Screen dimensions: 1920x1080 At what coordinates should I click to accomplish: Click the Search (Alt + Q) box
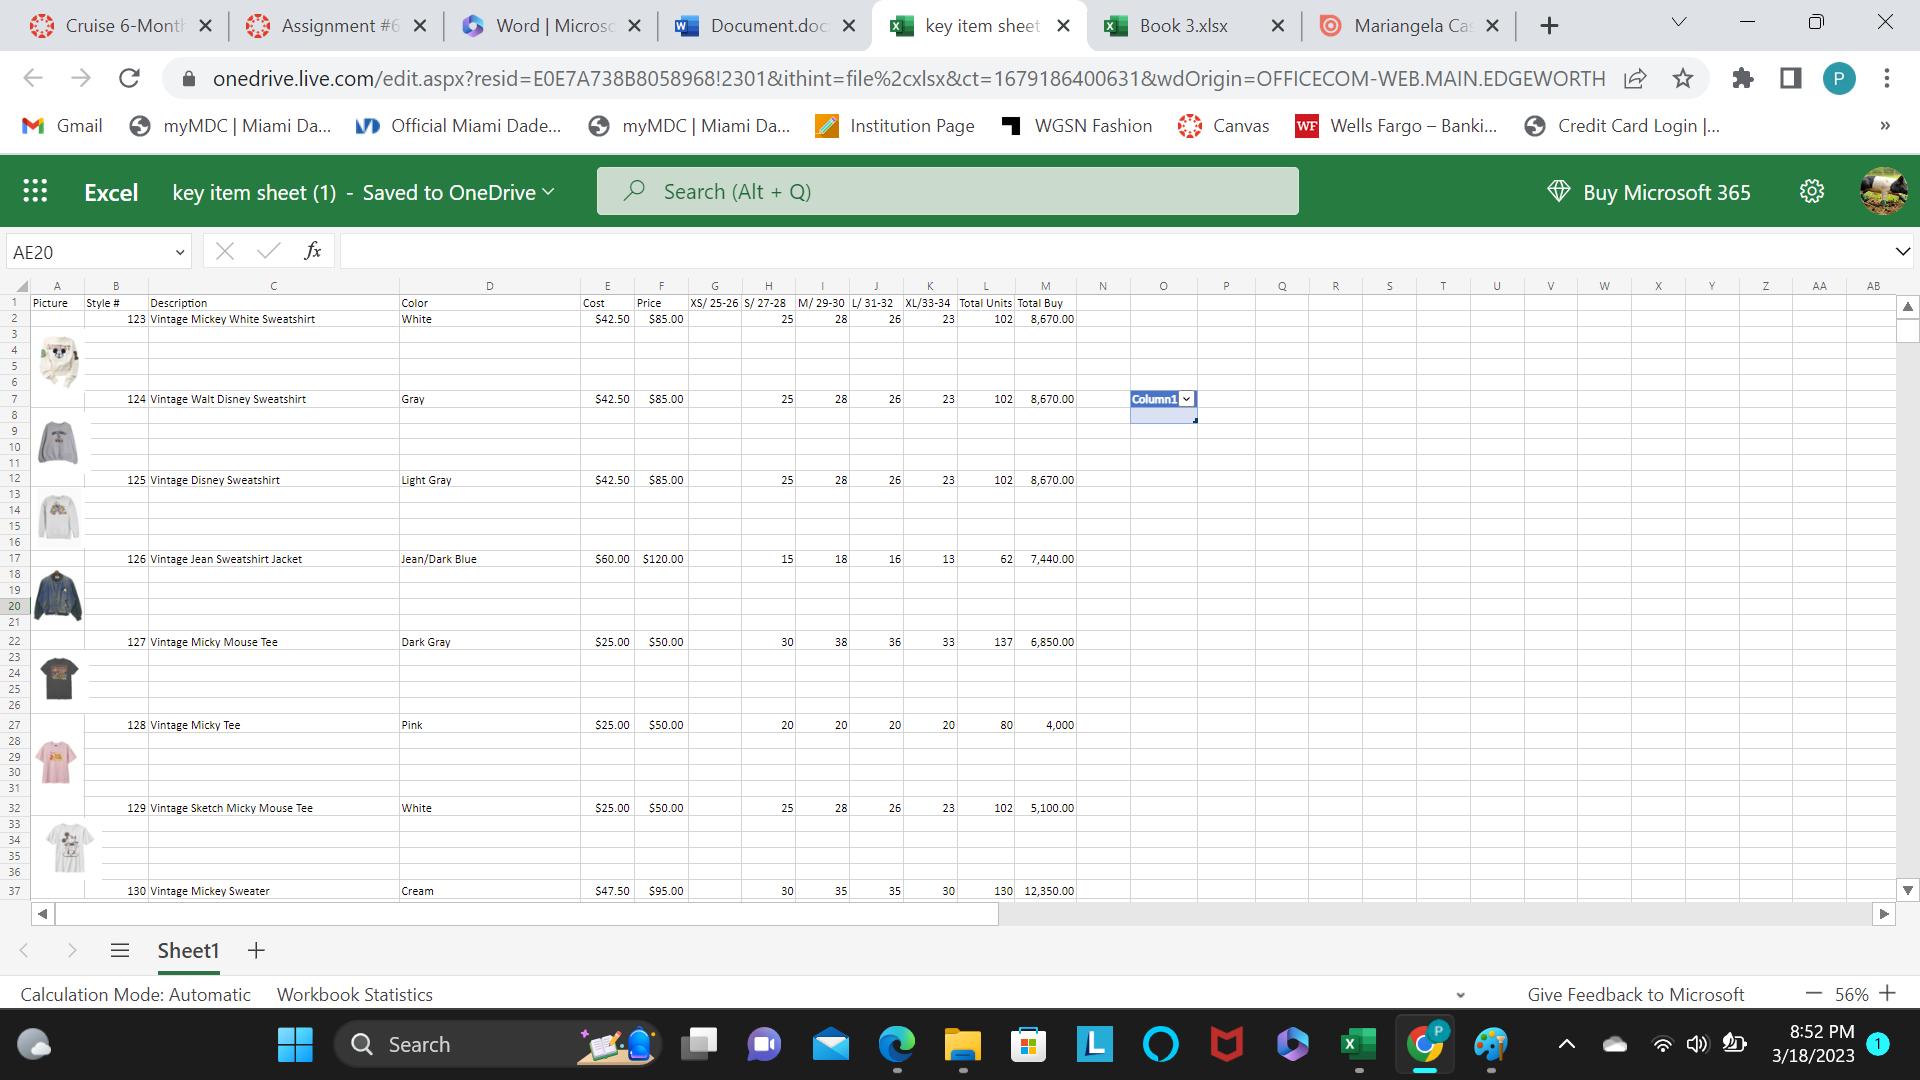[947, 192]
